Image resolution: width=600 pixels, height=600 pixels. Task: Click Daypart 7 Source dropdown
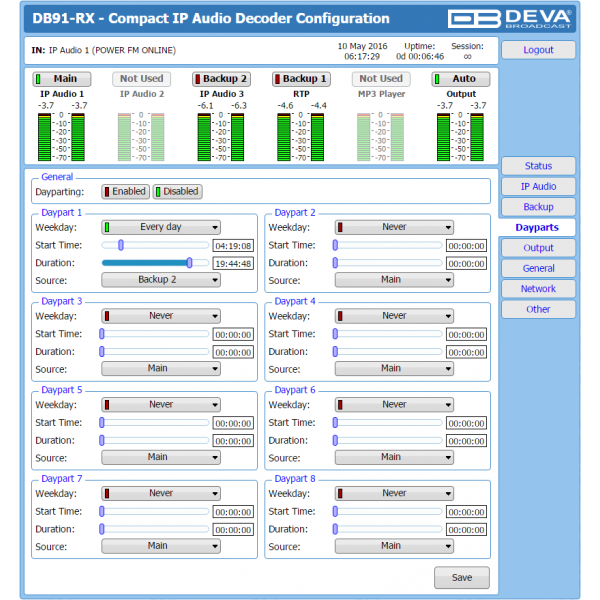pyautogui.click(x=161, y=546)
